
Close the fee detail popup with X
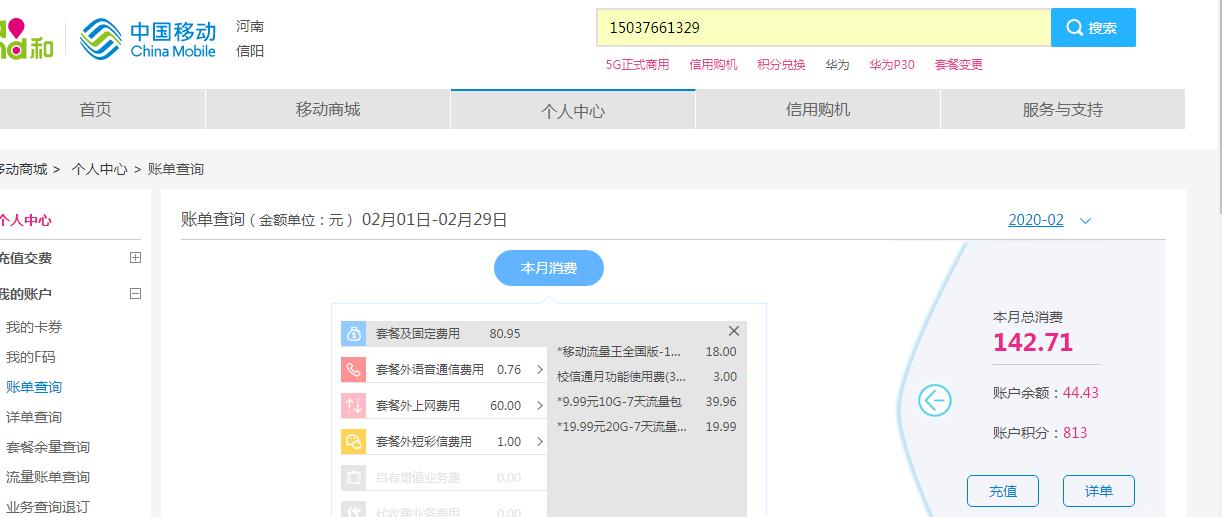coord(734,331)
